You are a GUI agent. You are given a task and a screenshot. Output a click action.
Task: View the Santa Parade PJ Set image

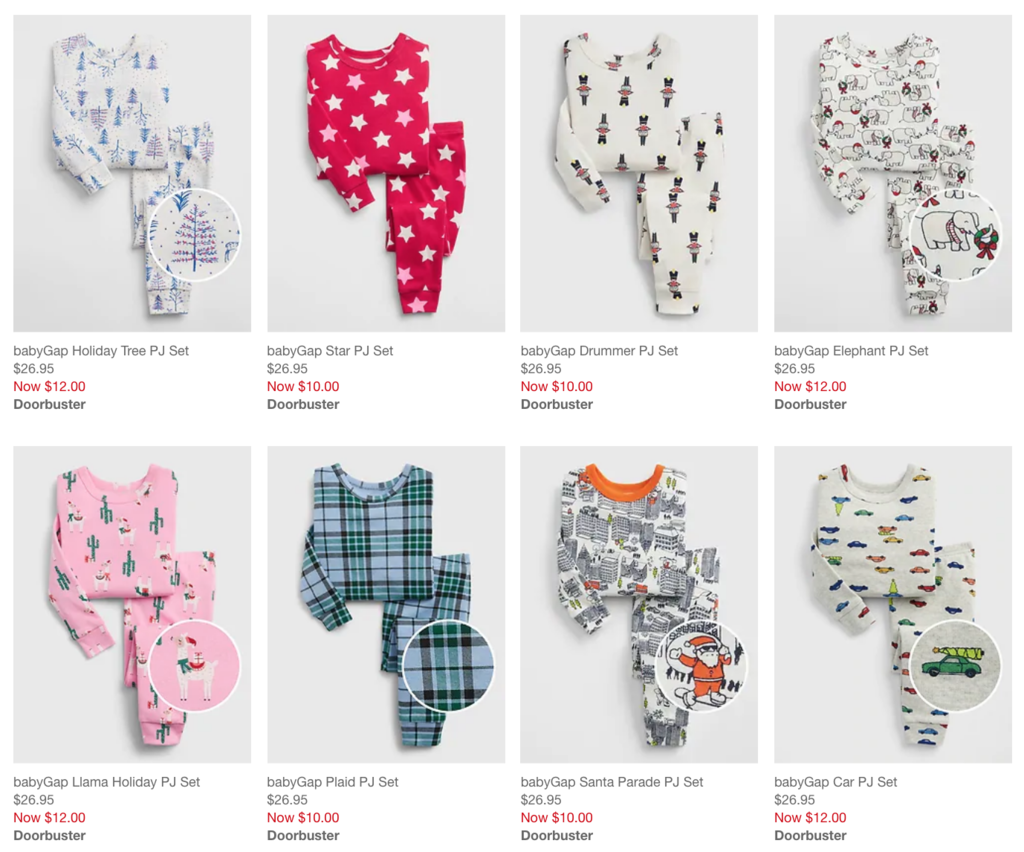click(x=639, y=605)
